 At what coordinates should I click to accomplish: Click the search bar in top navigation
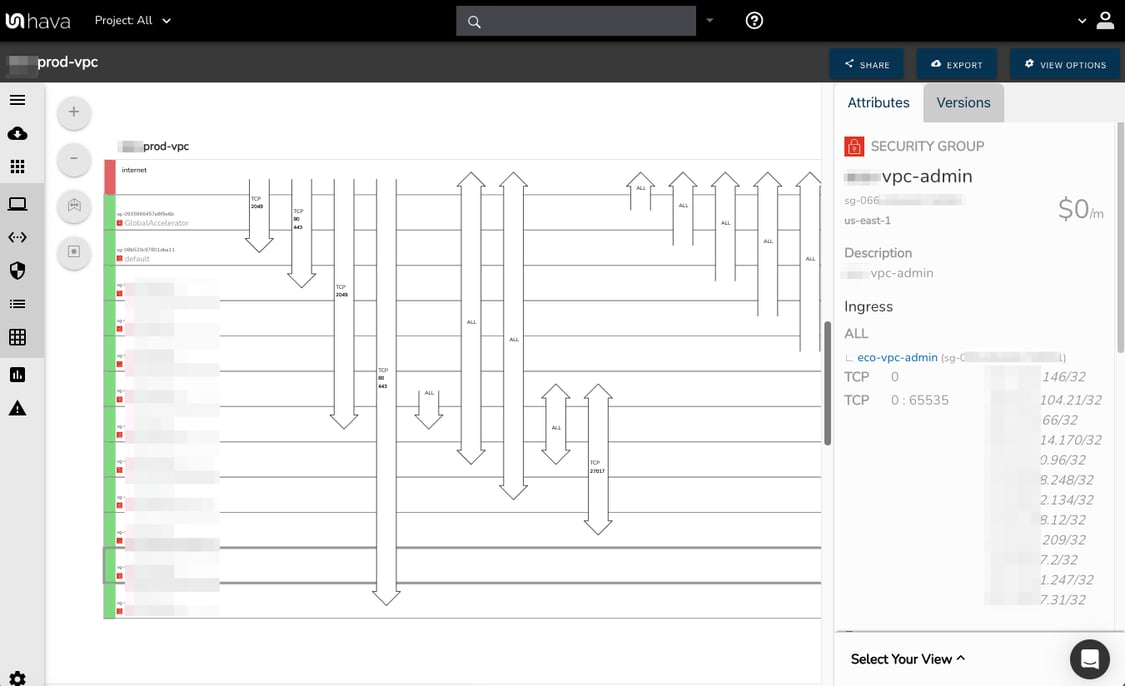tap(576, 20)
